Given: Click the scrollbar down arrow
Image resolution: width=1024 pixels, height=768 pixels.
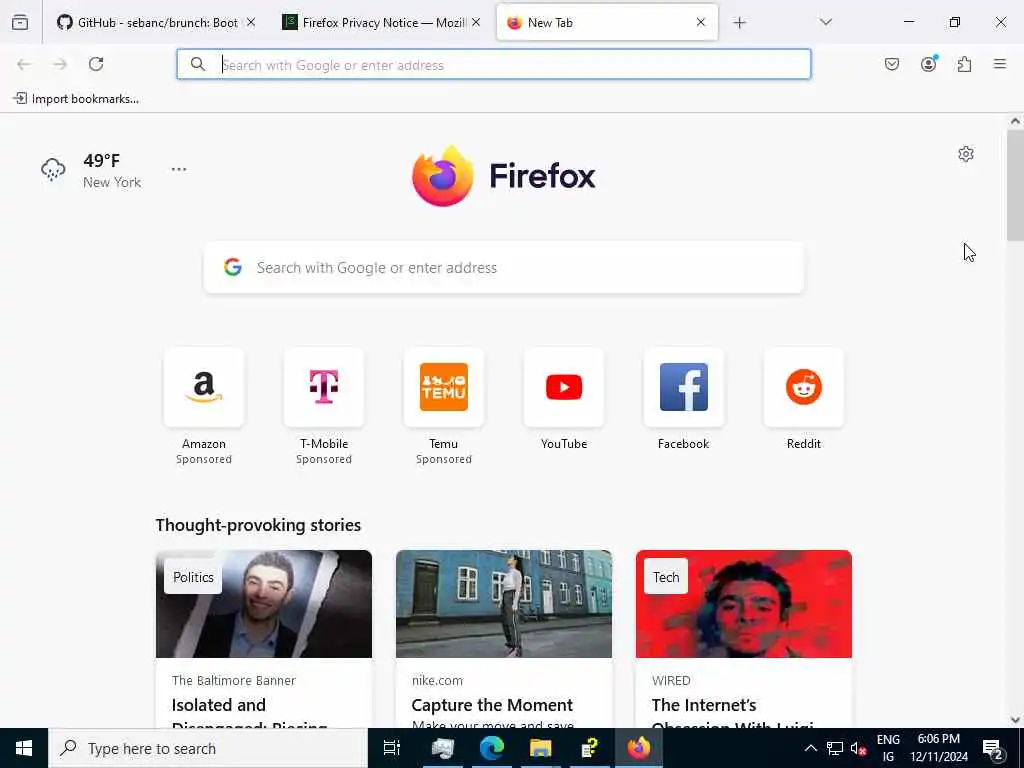Looking at the screenshot, I should point(1015,720).
